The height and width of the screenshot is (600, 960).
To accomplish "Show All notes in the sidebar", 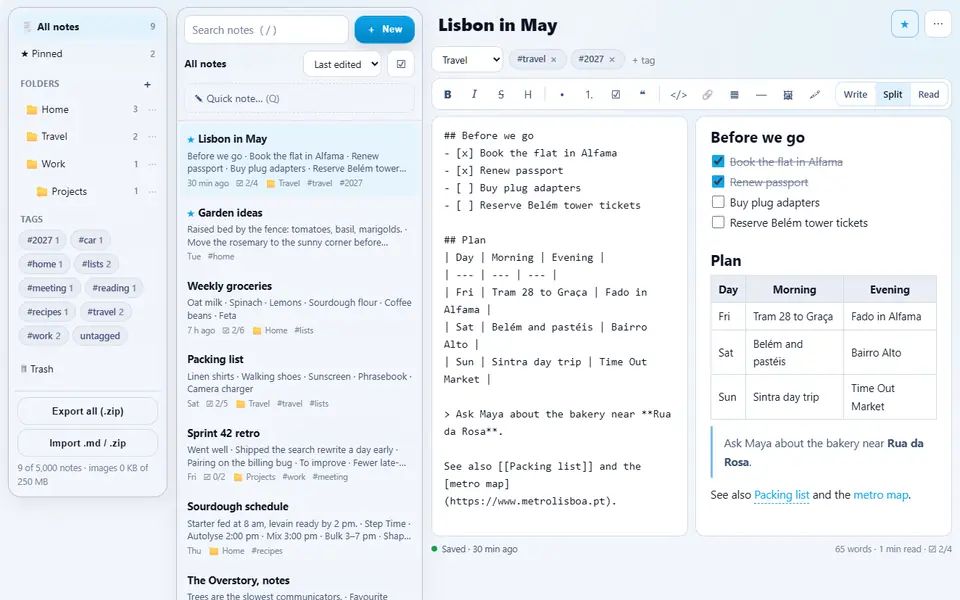I will coord(88,27).
